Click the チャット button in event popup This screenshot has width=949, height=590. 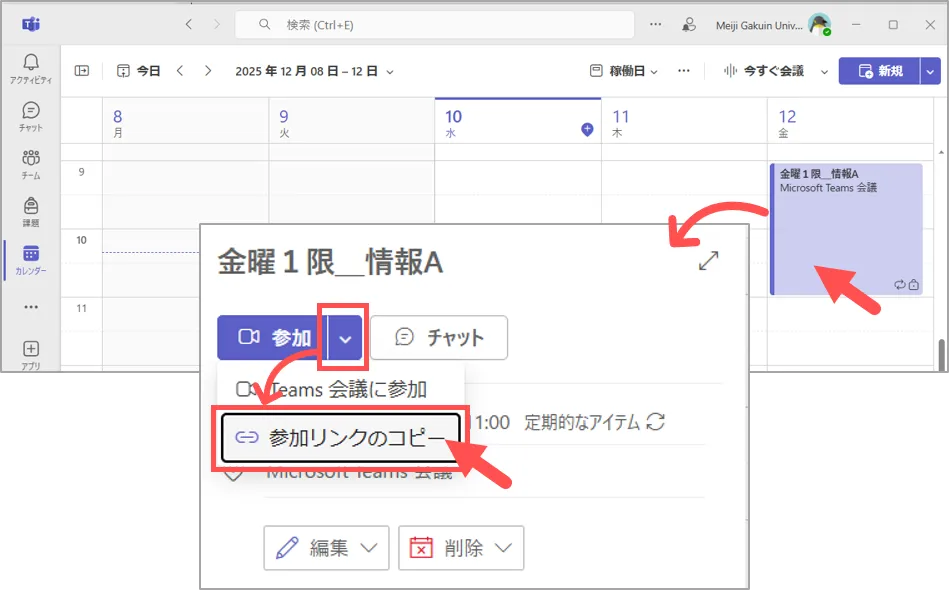click(x=439, y=338)
